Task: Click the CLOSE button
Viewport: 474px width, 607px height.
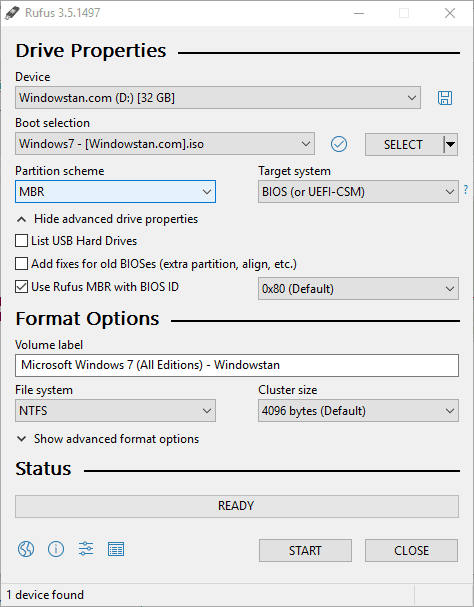Action: point(411,550)
